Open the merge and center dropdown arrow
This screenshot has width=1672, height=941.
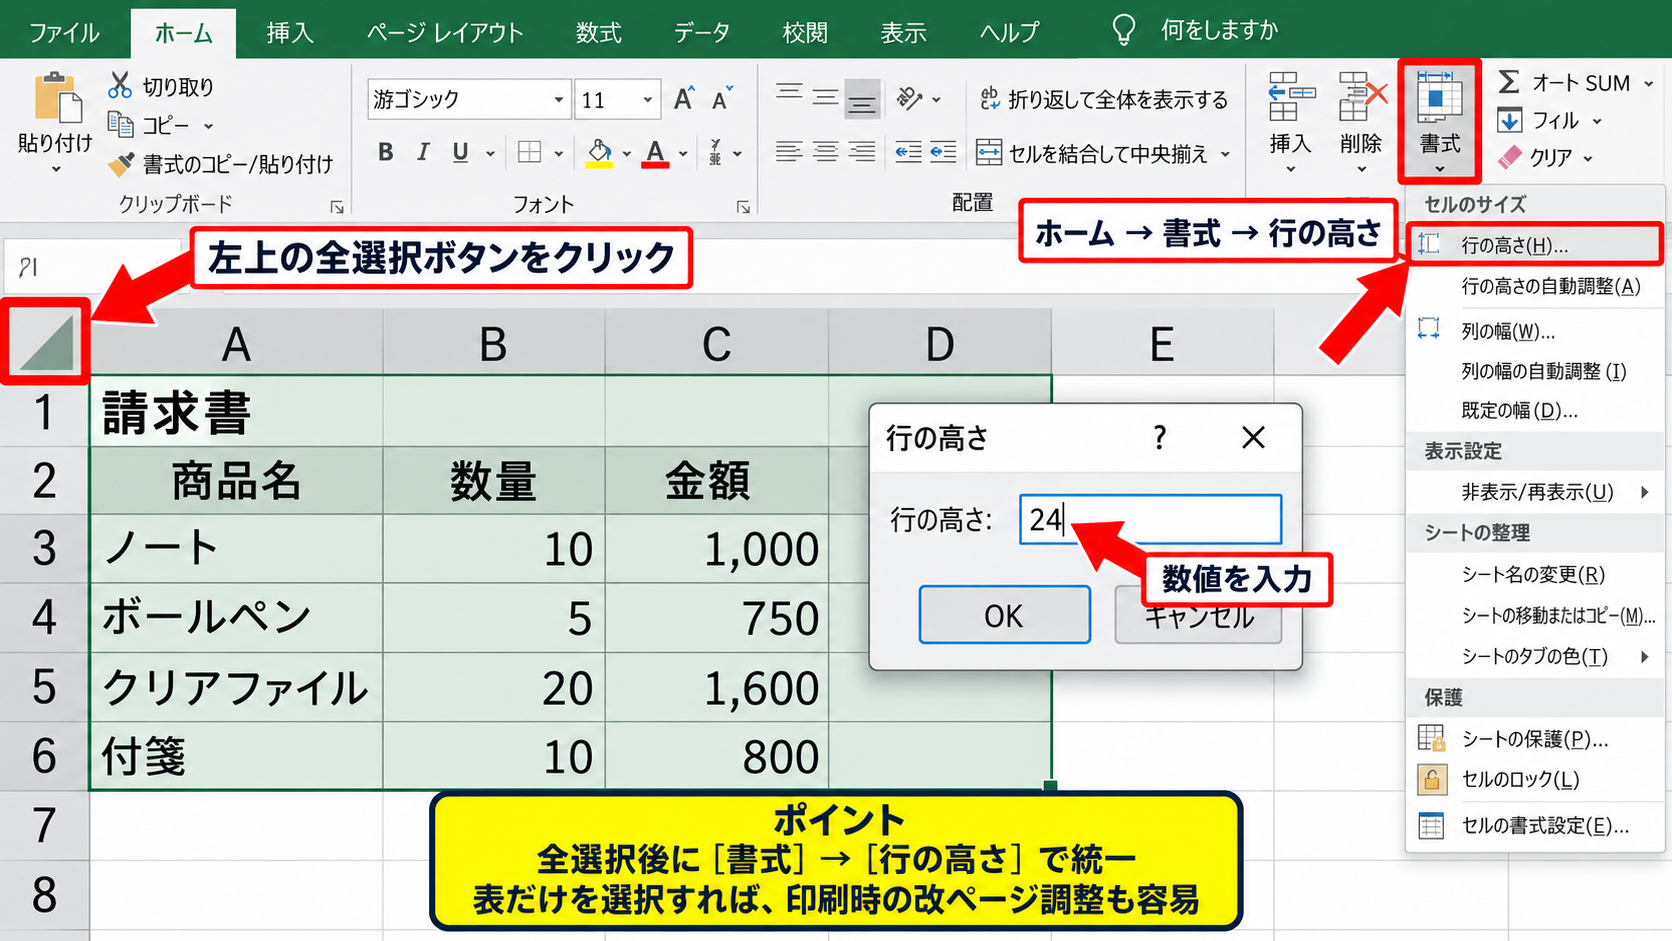click(x=1225, y=153)
